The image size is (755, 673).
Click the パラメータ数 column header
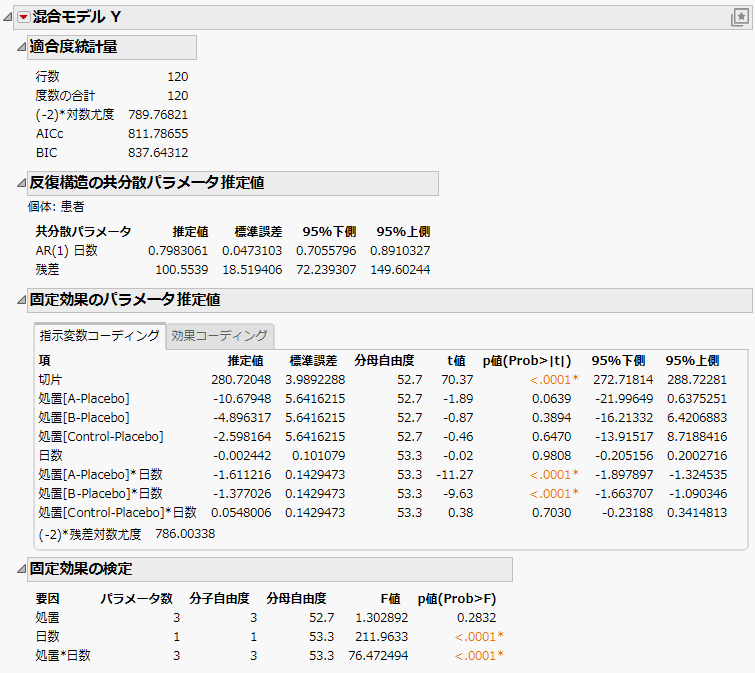point(136,598)
